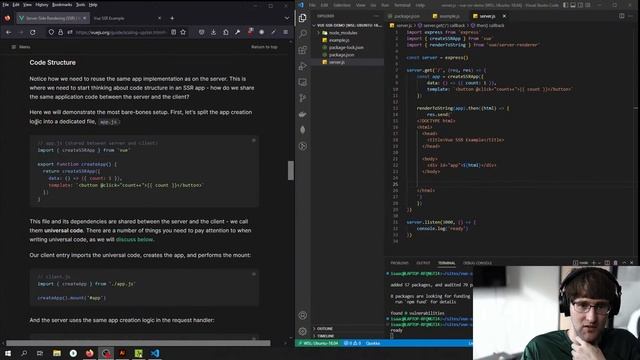
Task: Reload the page in Firefox
Action: (33, 32)
